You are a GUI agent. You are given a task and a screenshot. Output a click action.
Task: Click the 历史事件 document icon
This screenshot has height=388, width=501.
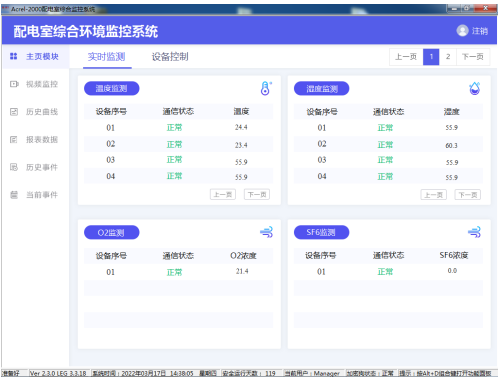[x=14, y=167]
